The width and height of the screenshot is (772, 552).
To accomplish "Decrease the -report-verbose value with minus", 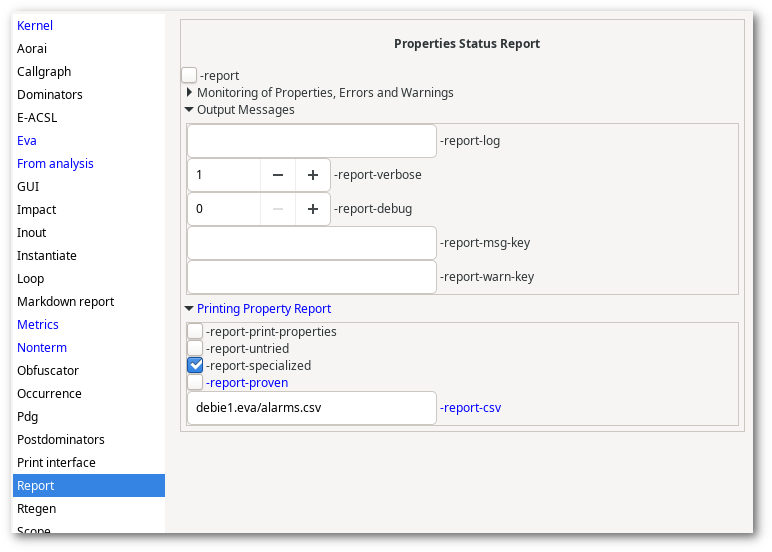I will pyautogui.click(x=278, y=175).
